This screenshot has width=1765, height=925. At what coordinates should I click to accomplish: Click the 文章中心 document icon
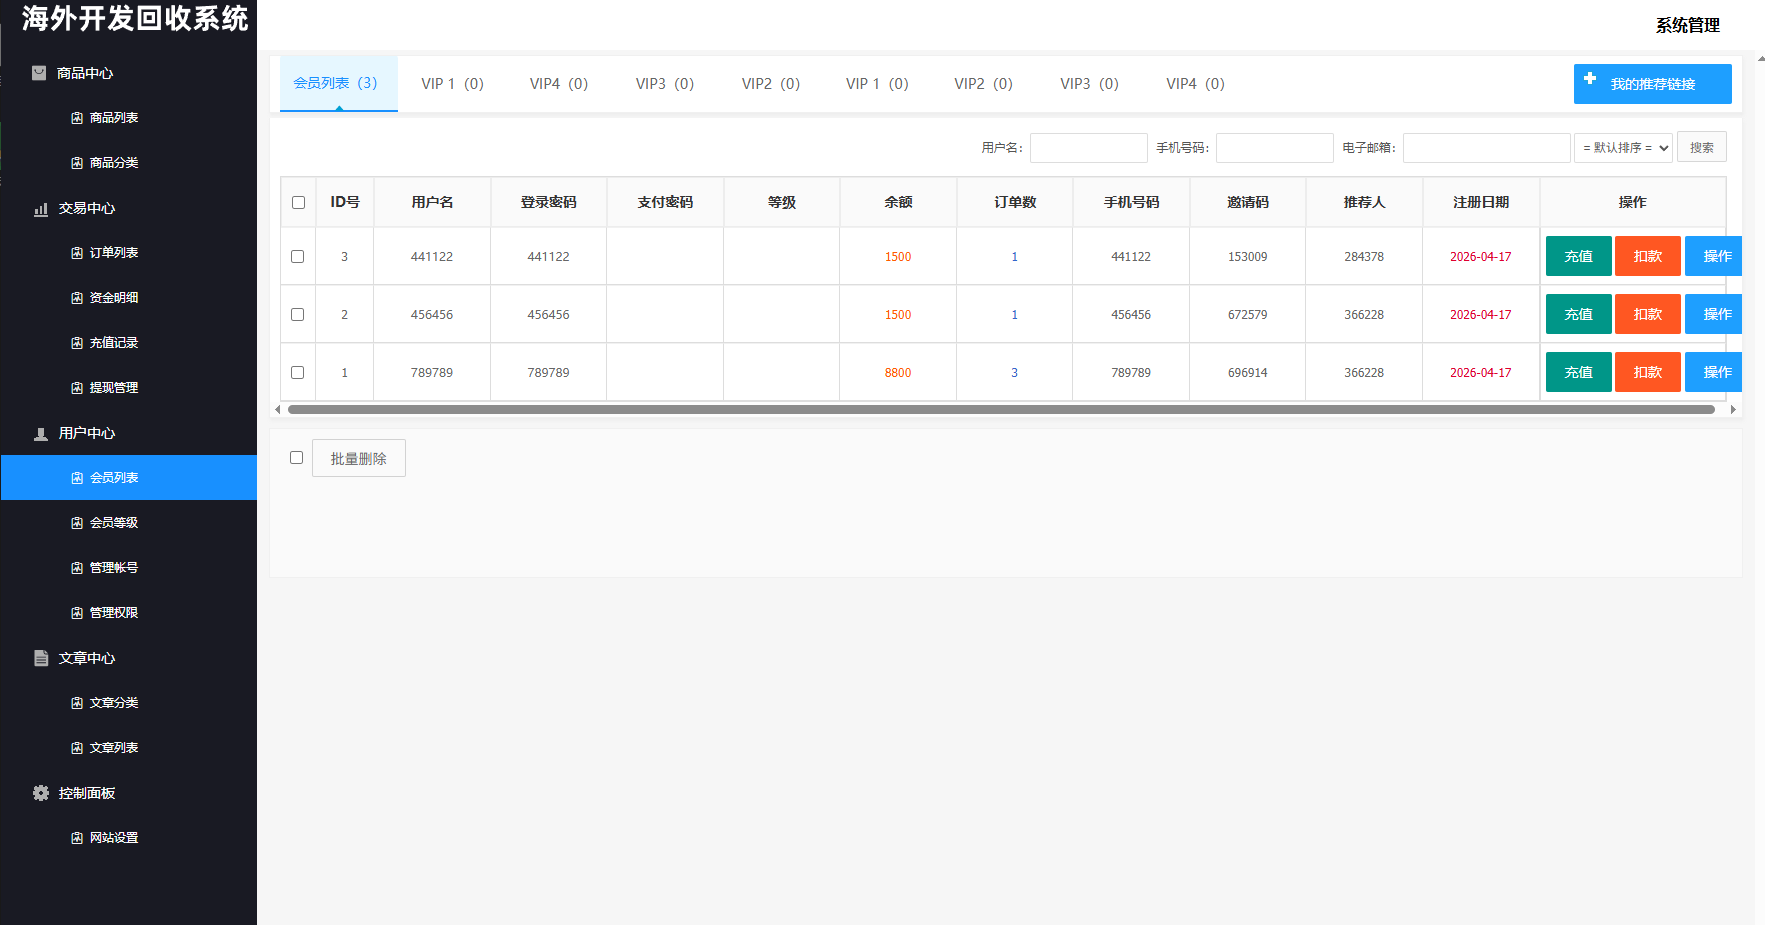(40, 658)
